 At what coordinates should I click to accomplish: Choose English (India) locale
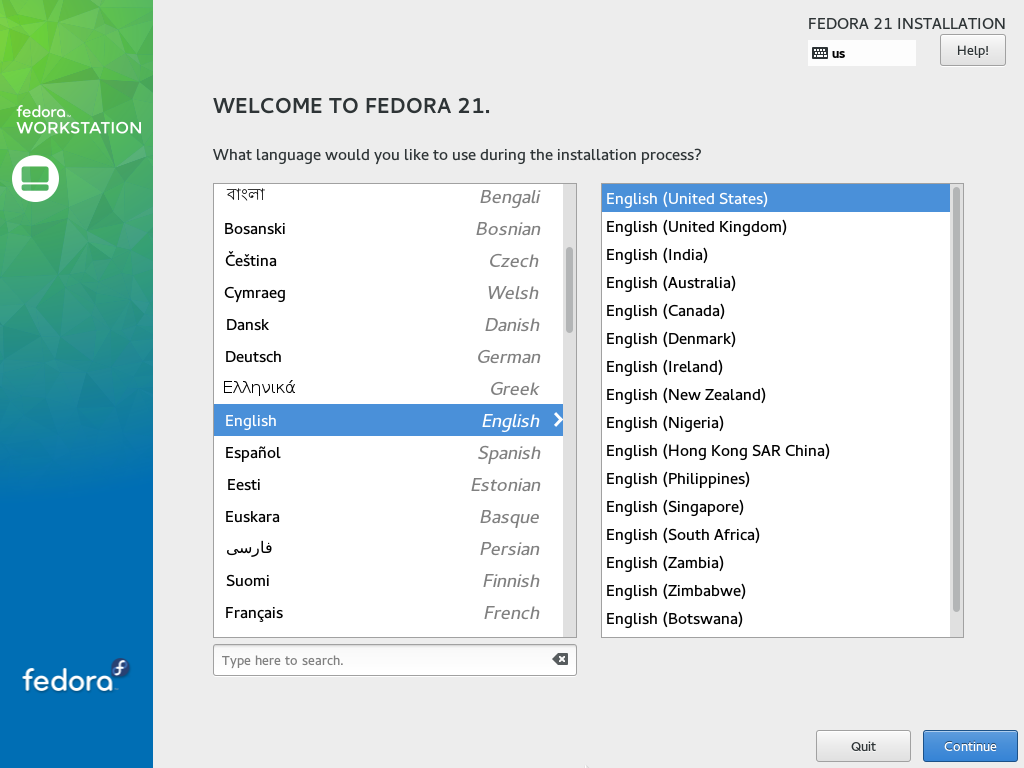pyautogui.click(x=700, y=254)
